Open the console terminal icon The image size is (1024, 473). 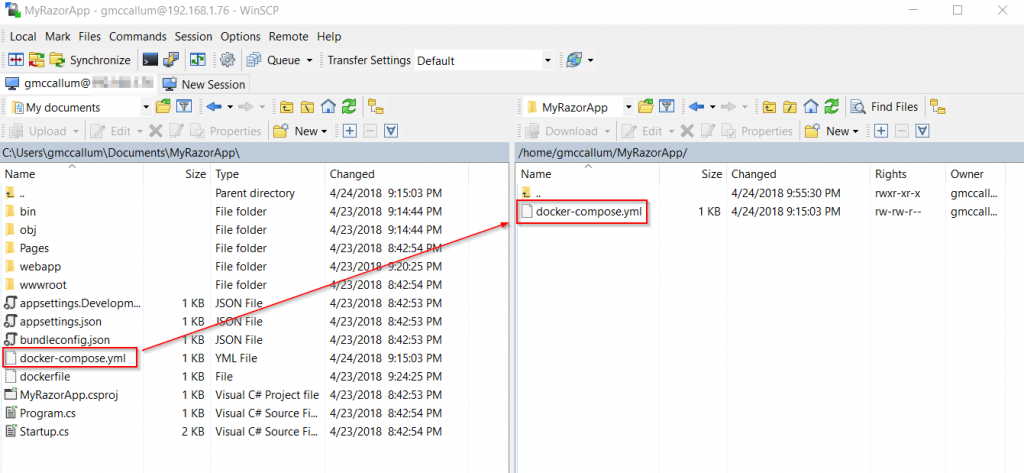coord(150,60)
